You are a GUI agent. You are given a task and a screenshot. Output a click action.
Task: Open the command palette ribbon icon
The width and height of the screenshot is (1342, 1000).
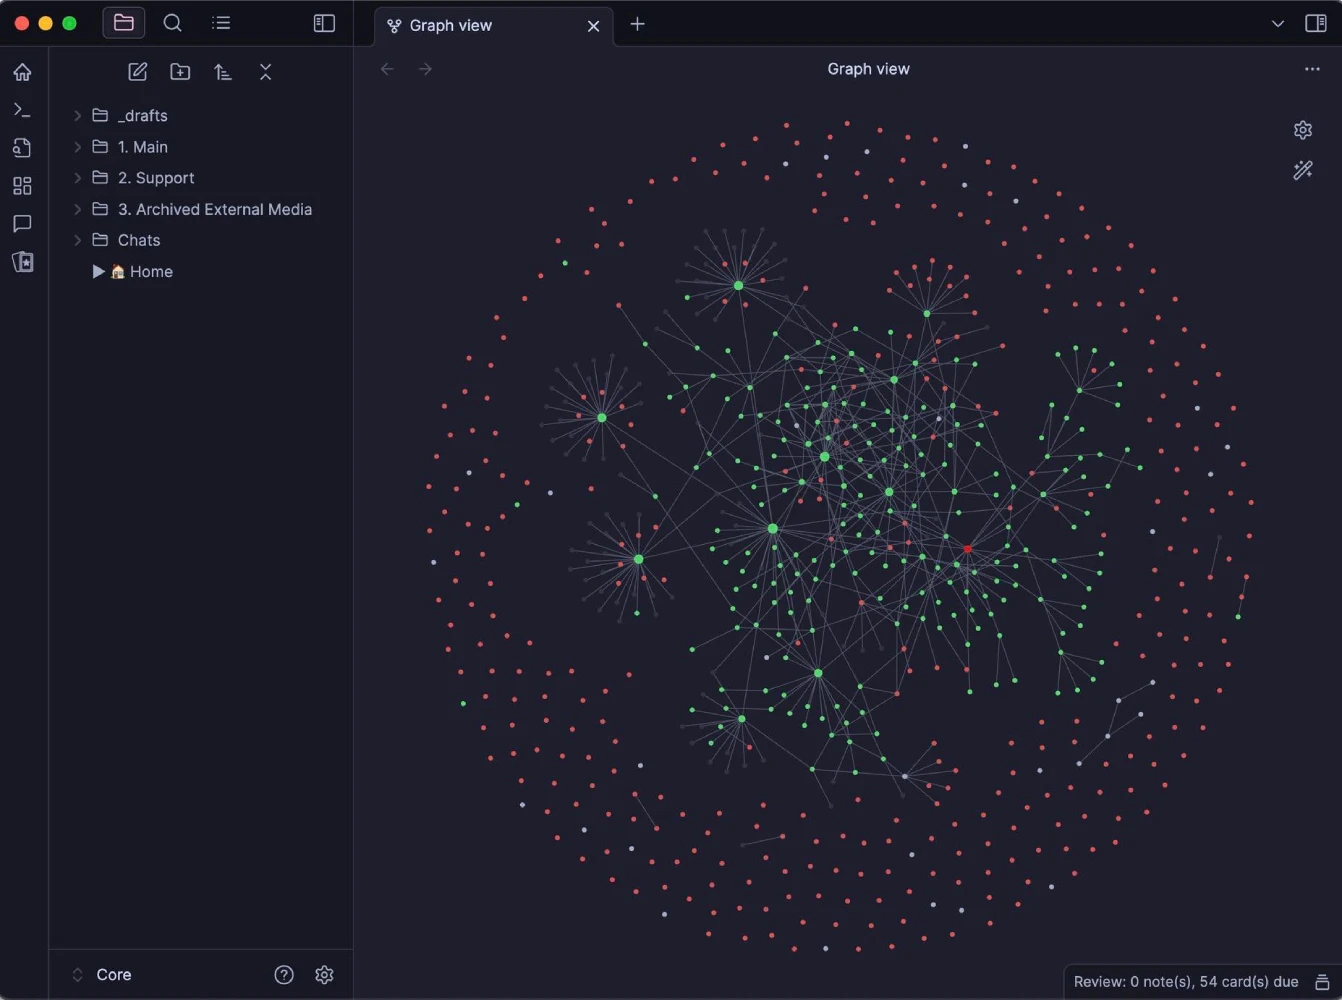[x=22, y=110]
